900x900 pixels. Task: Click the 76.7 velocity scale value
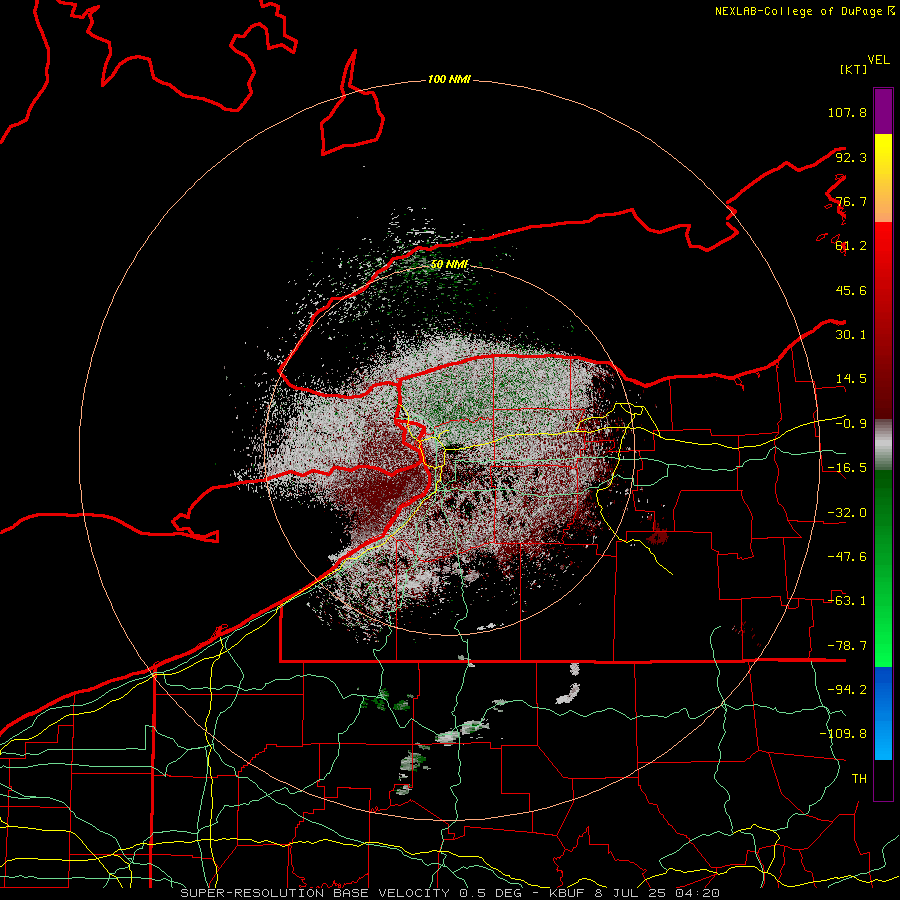coord(851,201)
